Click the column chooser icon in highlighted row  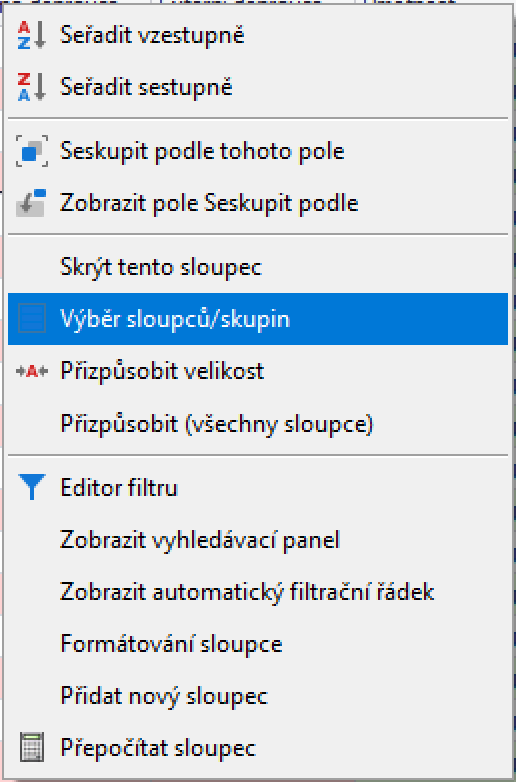click(32, 318)
